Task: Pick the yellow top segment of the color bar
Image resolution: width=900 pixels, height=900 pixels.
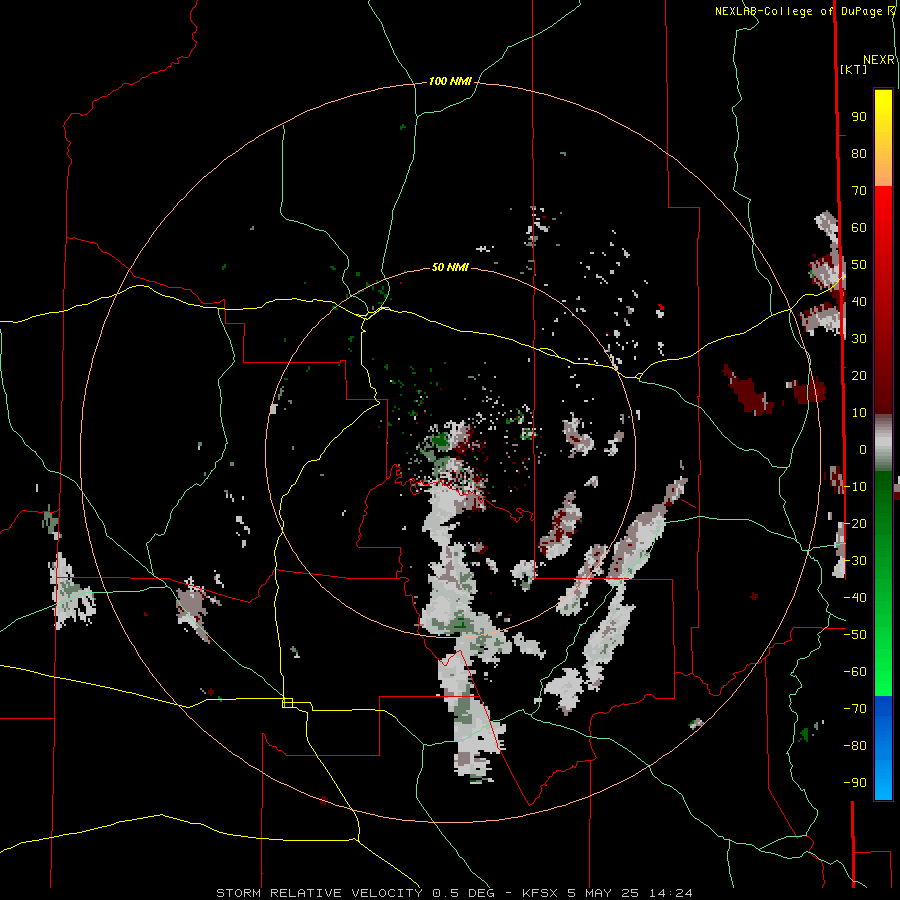Action: (883, 138)
